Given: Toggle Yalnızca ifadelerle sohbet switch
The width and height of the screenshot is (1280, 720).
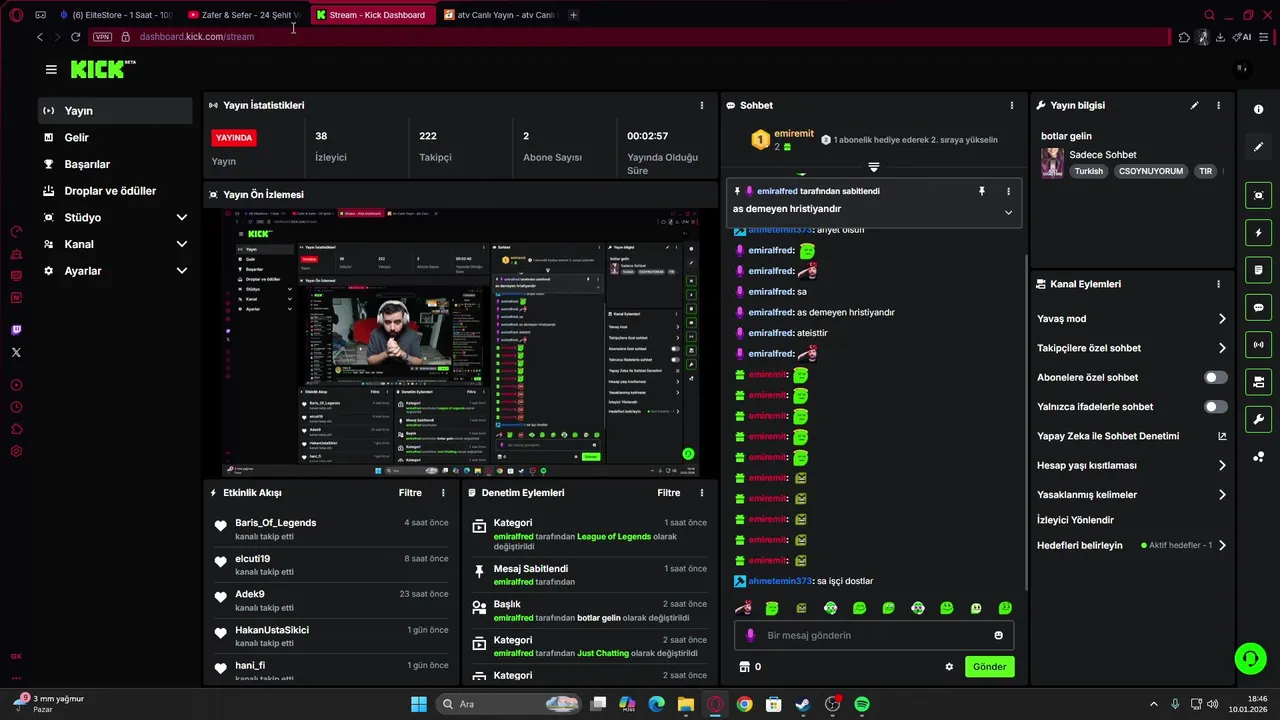Looking at the screenshot, I should pos(1215,407).
